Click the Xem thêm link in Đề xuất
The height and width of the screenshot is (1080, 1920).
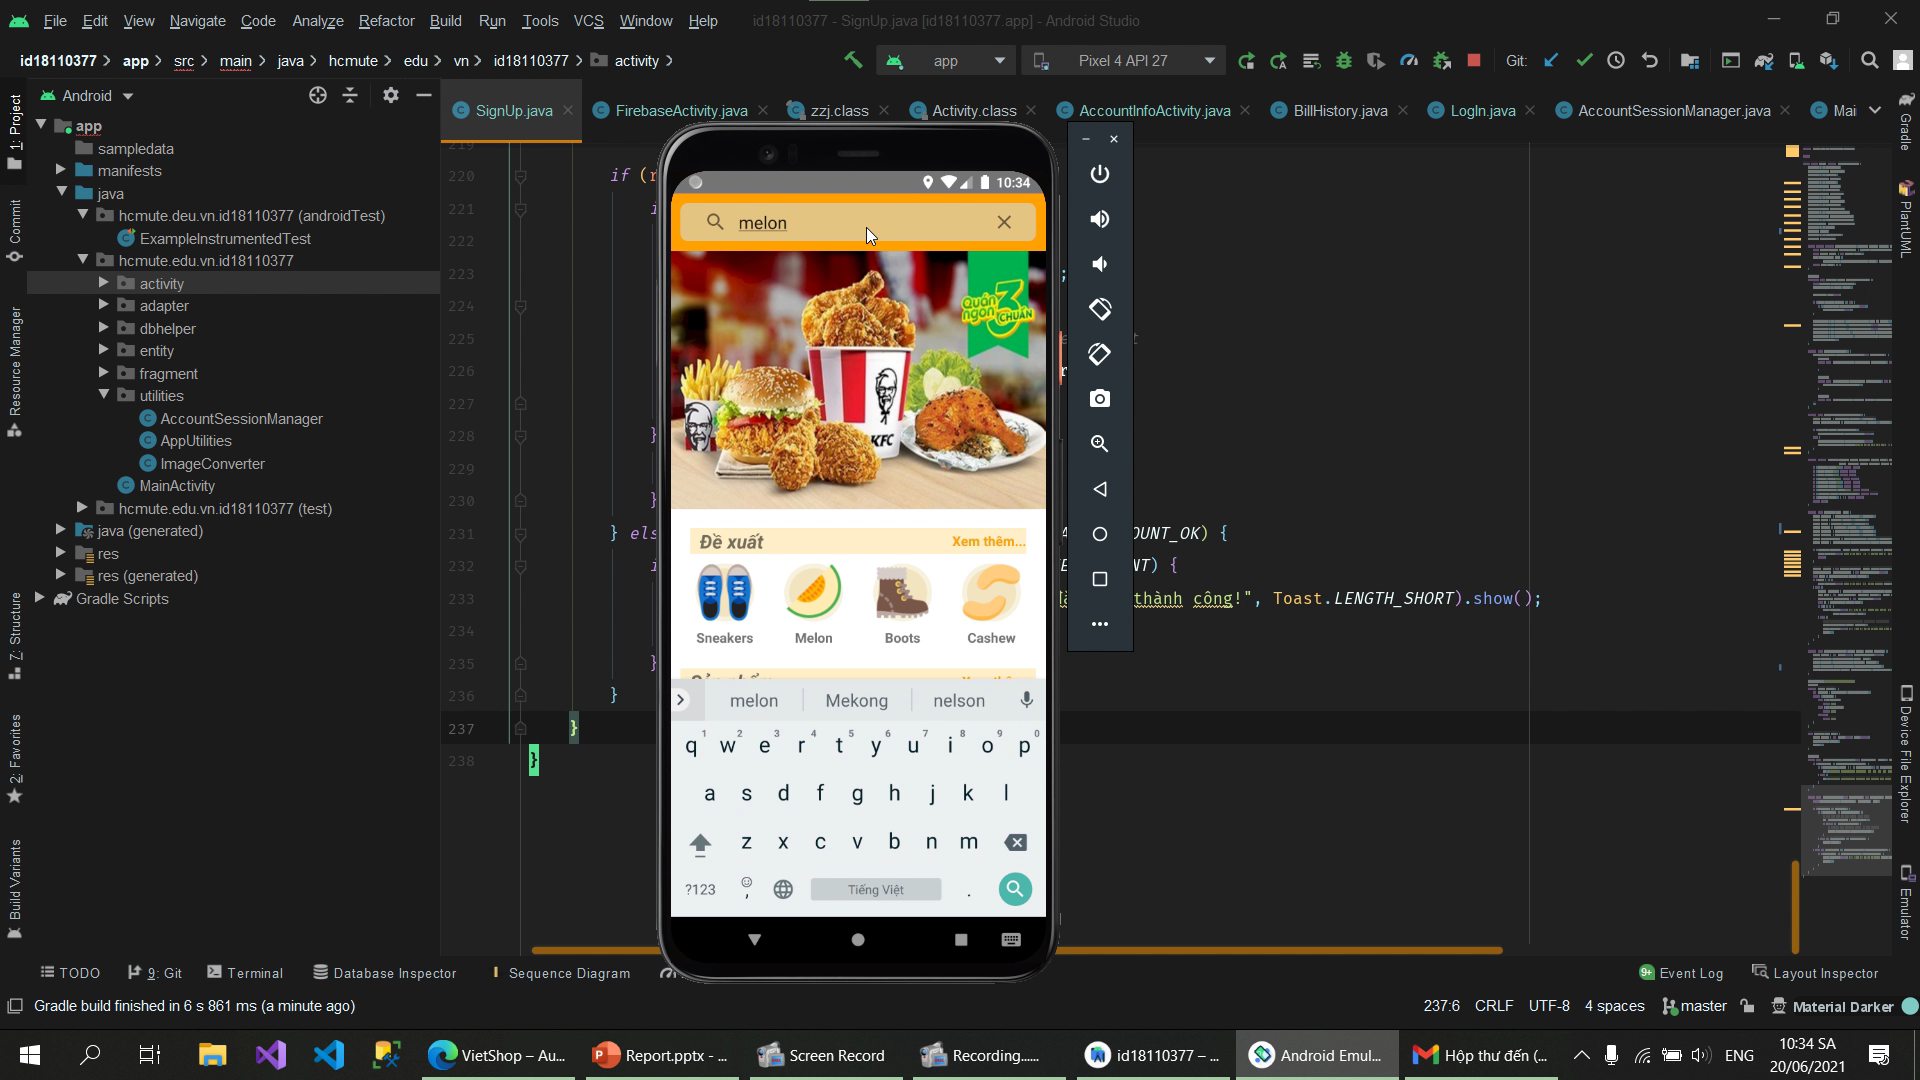click(988, 541)
